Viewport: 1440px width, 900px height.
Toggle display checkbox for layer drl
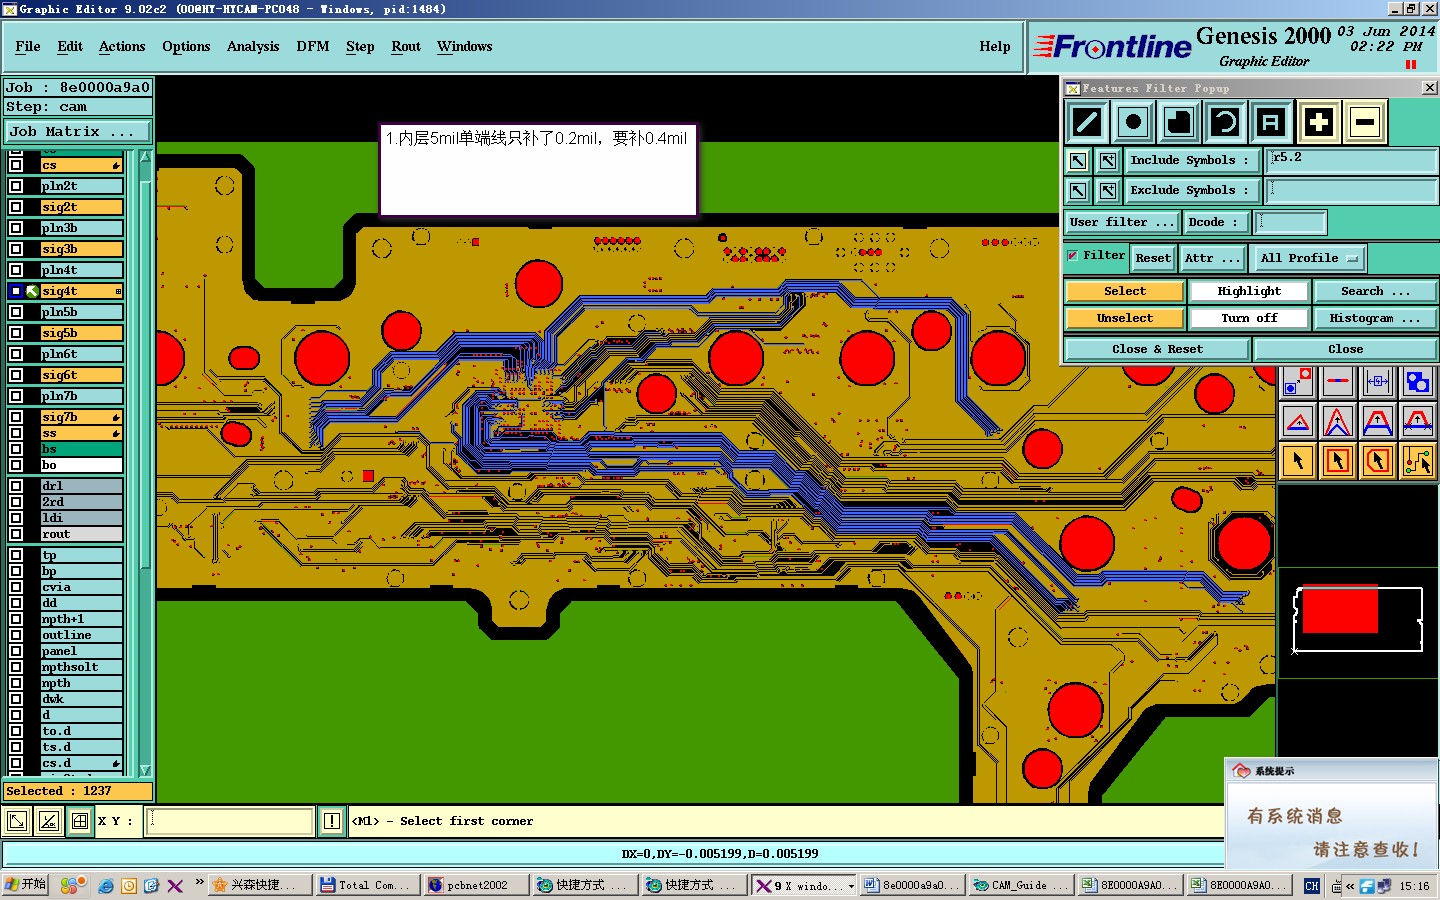tap(16, 486)
